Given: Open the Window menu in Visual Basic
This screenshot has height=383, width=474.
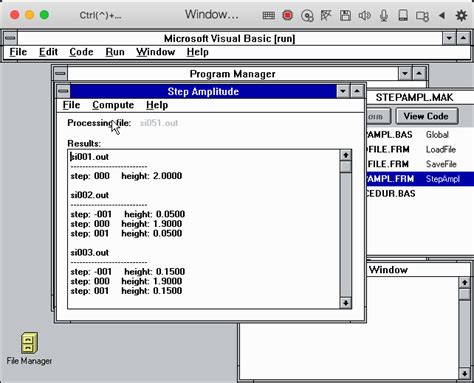Looking at the screenshot, I should pyautogui.click(x=156, y=52).
